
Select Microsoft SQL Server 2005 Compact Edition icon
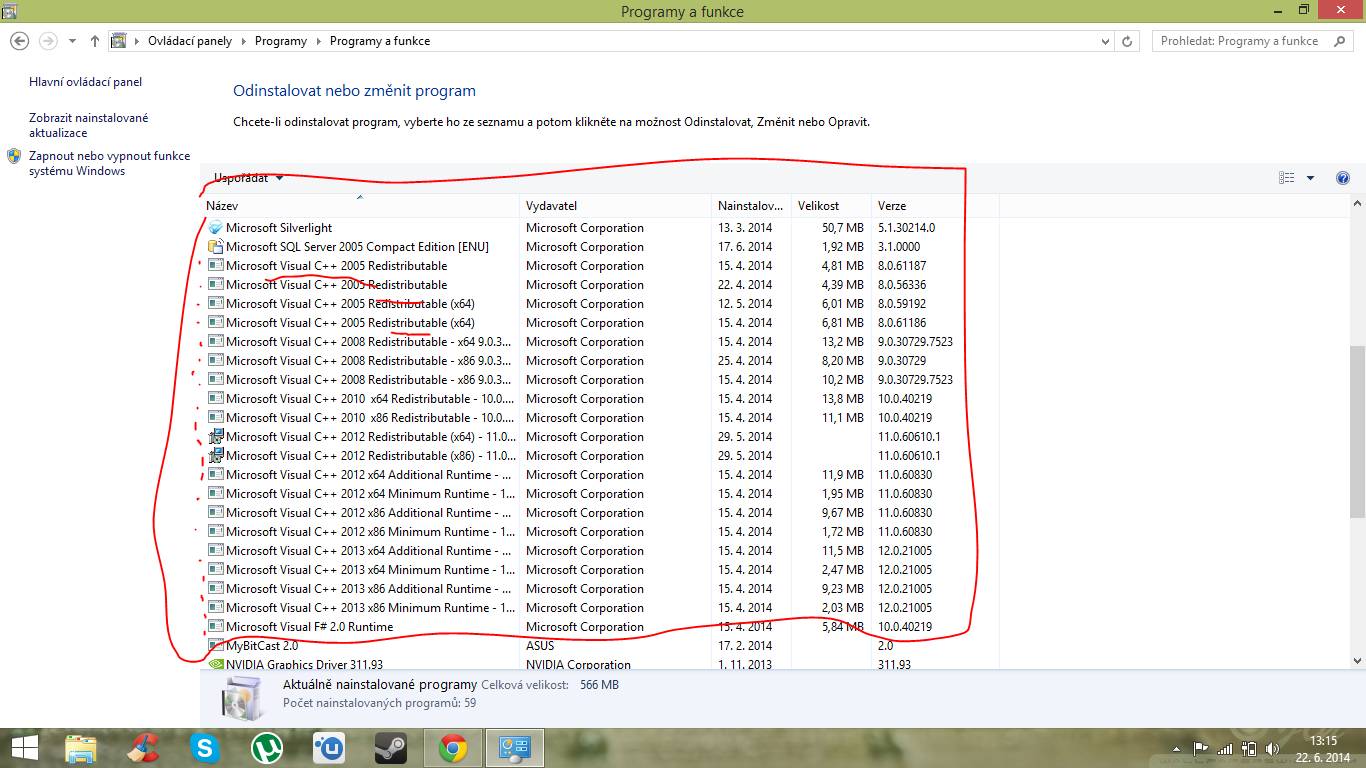pos(215,247)
